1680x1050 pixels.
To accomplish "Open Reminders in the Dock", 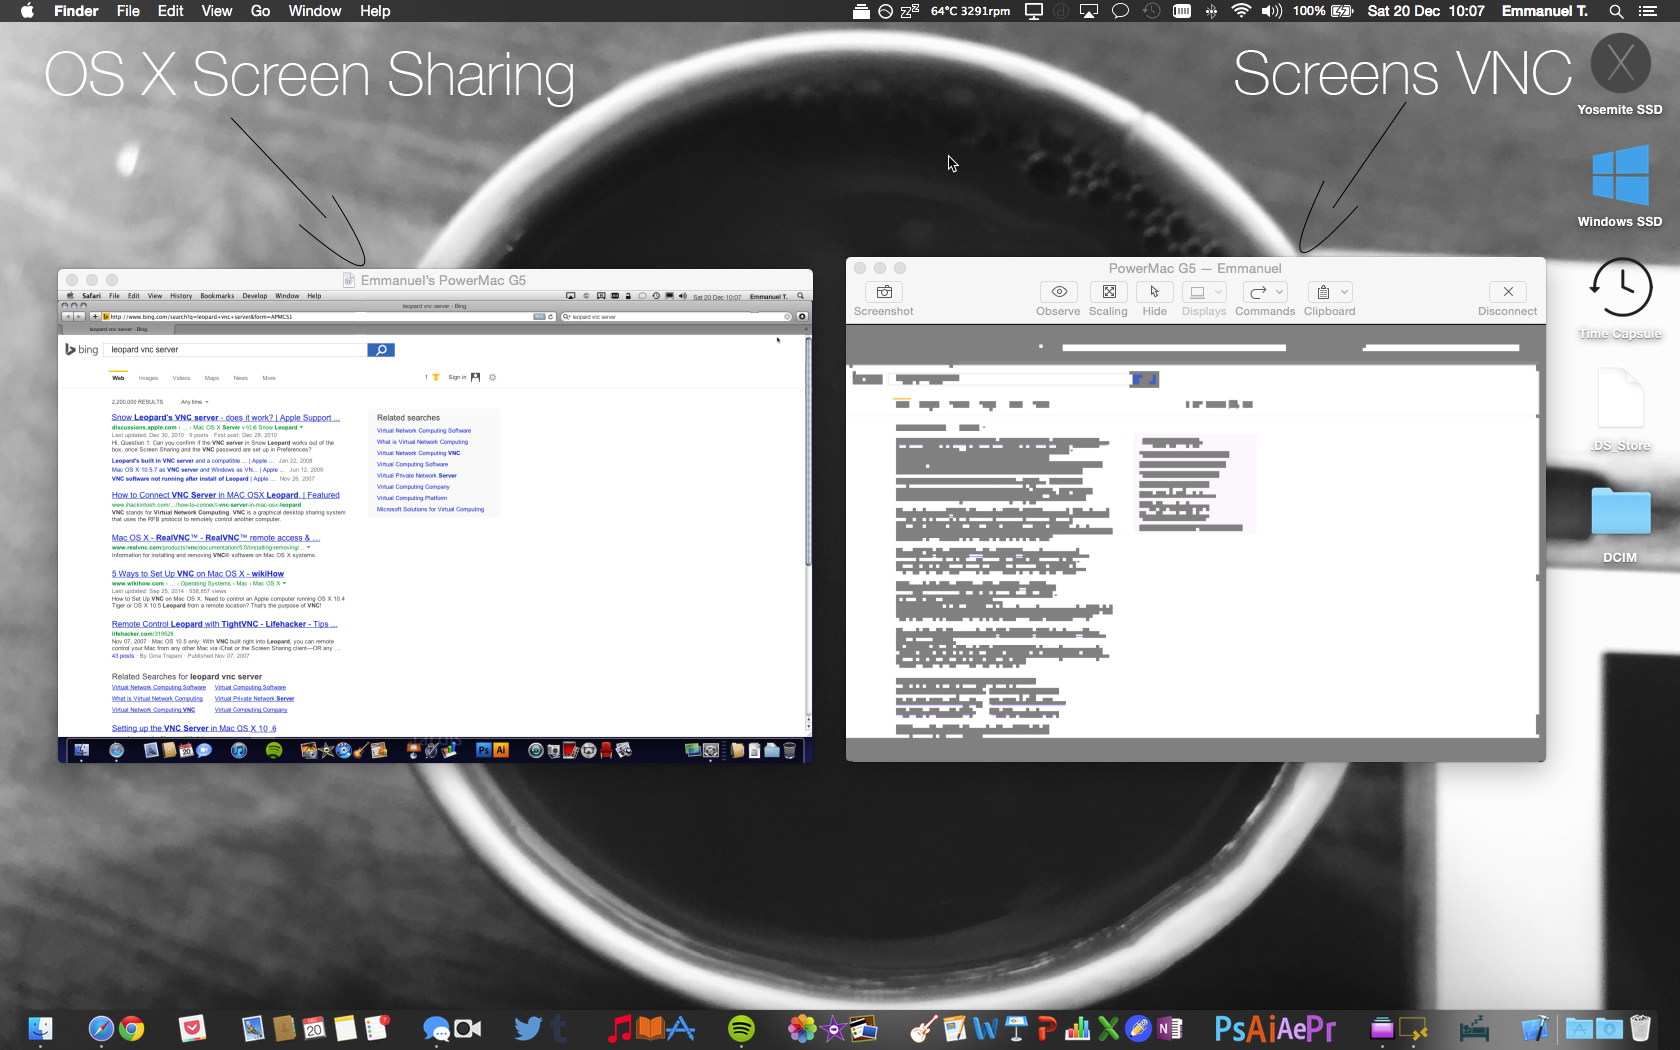I will click(x=376, y=1028).
